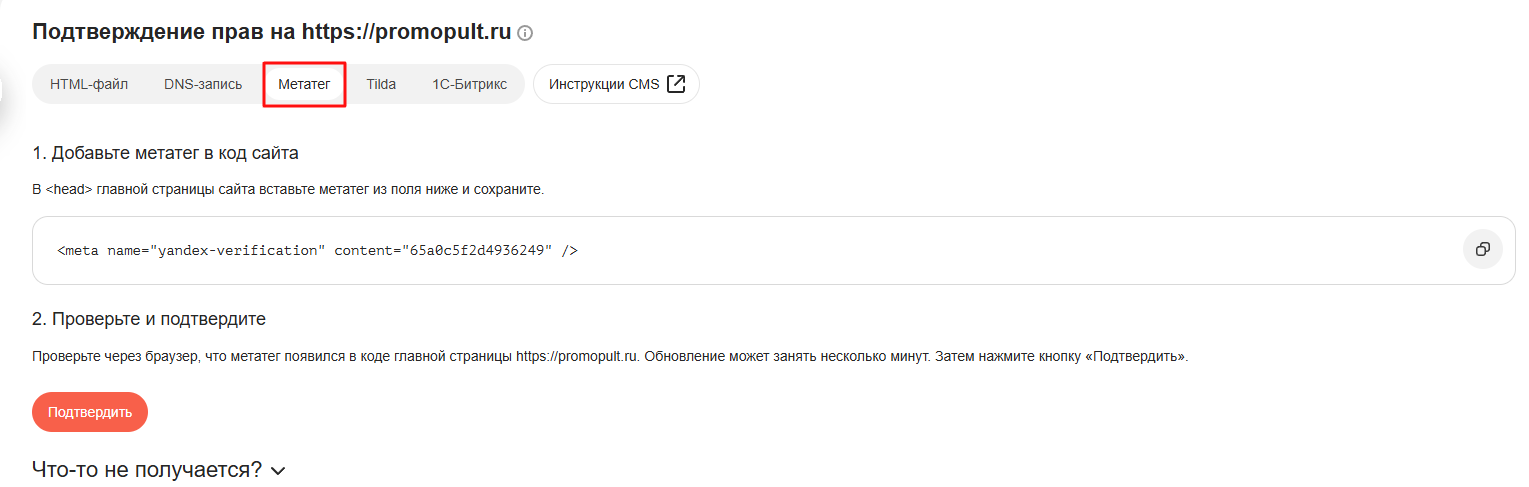The image size is (1529, 487).
Task: Choose the Tilda verification tab
Action: coord(381,84)
